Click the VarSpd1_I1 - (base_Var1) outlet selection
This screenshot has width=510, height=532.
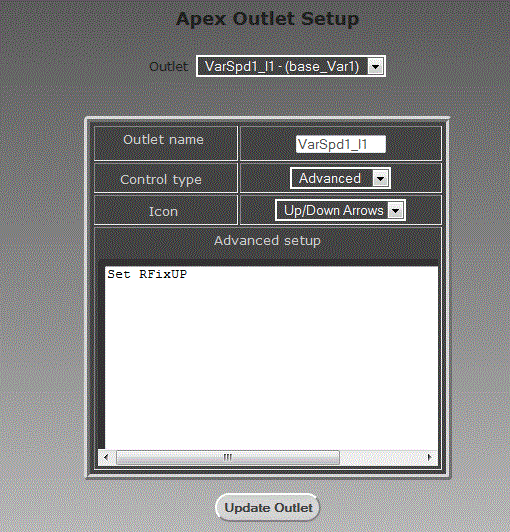pyautogui.click(x=282, y=66)
